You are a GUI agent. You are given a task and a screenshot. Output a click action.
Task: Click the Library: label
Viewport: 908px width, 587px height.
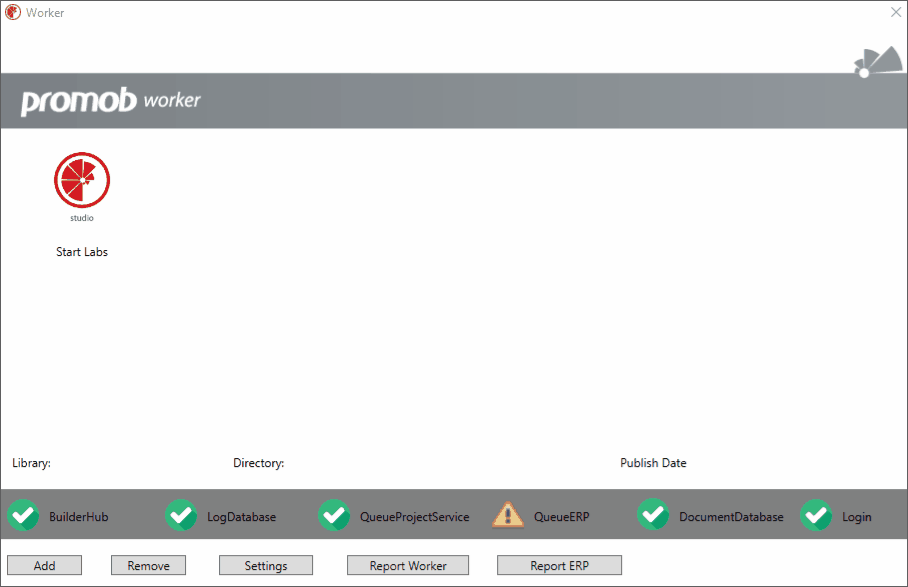point(31,463)
